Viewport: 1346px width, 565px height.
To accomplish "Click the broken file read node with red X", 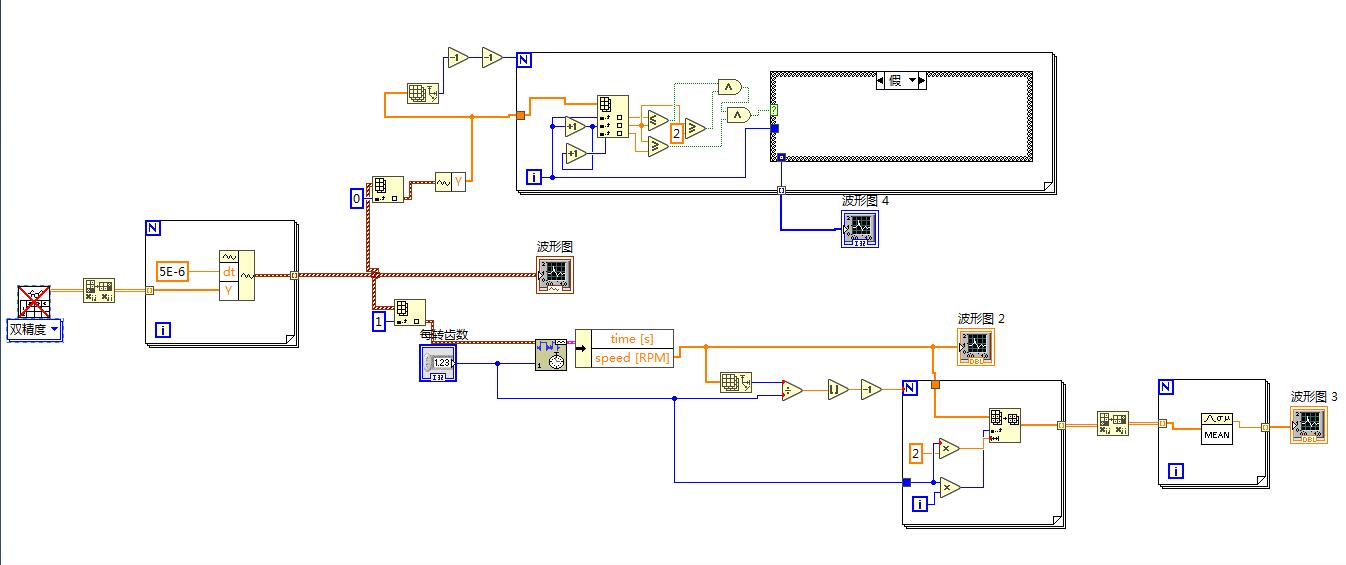I will point(35,301).
